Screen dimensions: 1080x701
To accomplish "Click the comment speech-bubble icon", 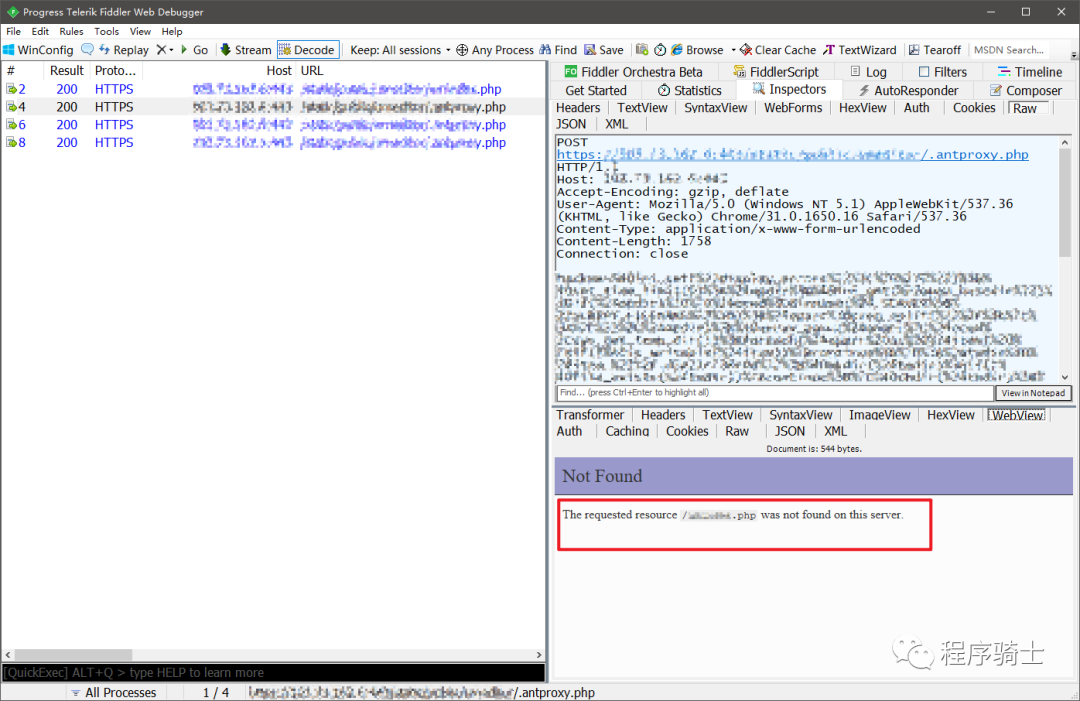I will point(87,50).
